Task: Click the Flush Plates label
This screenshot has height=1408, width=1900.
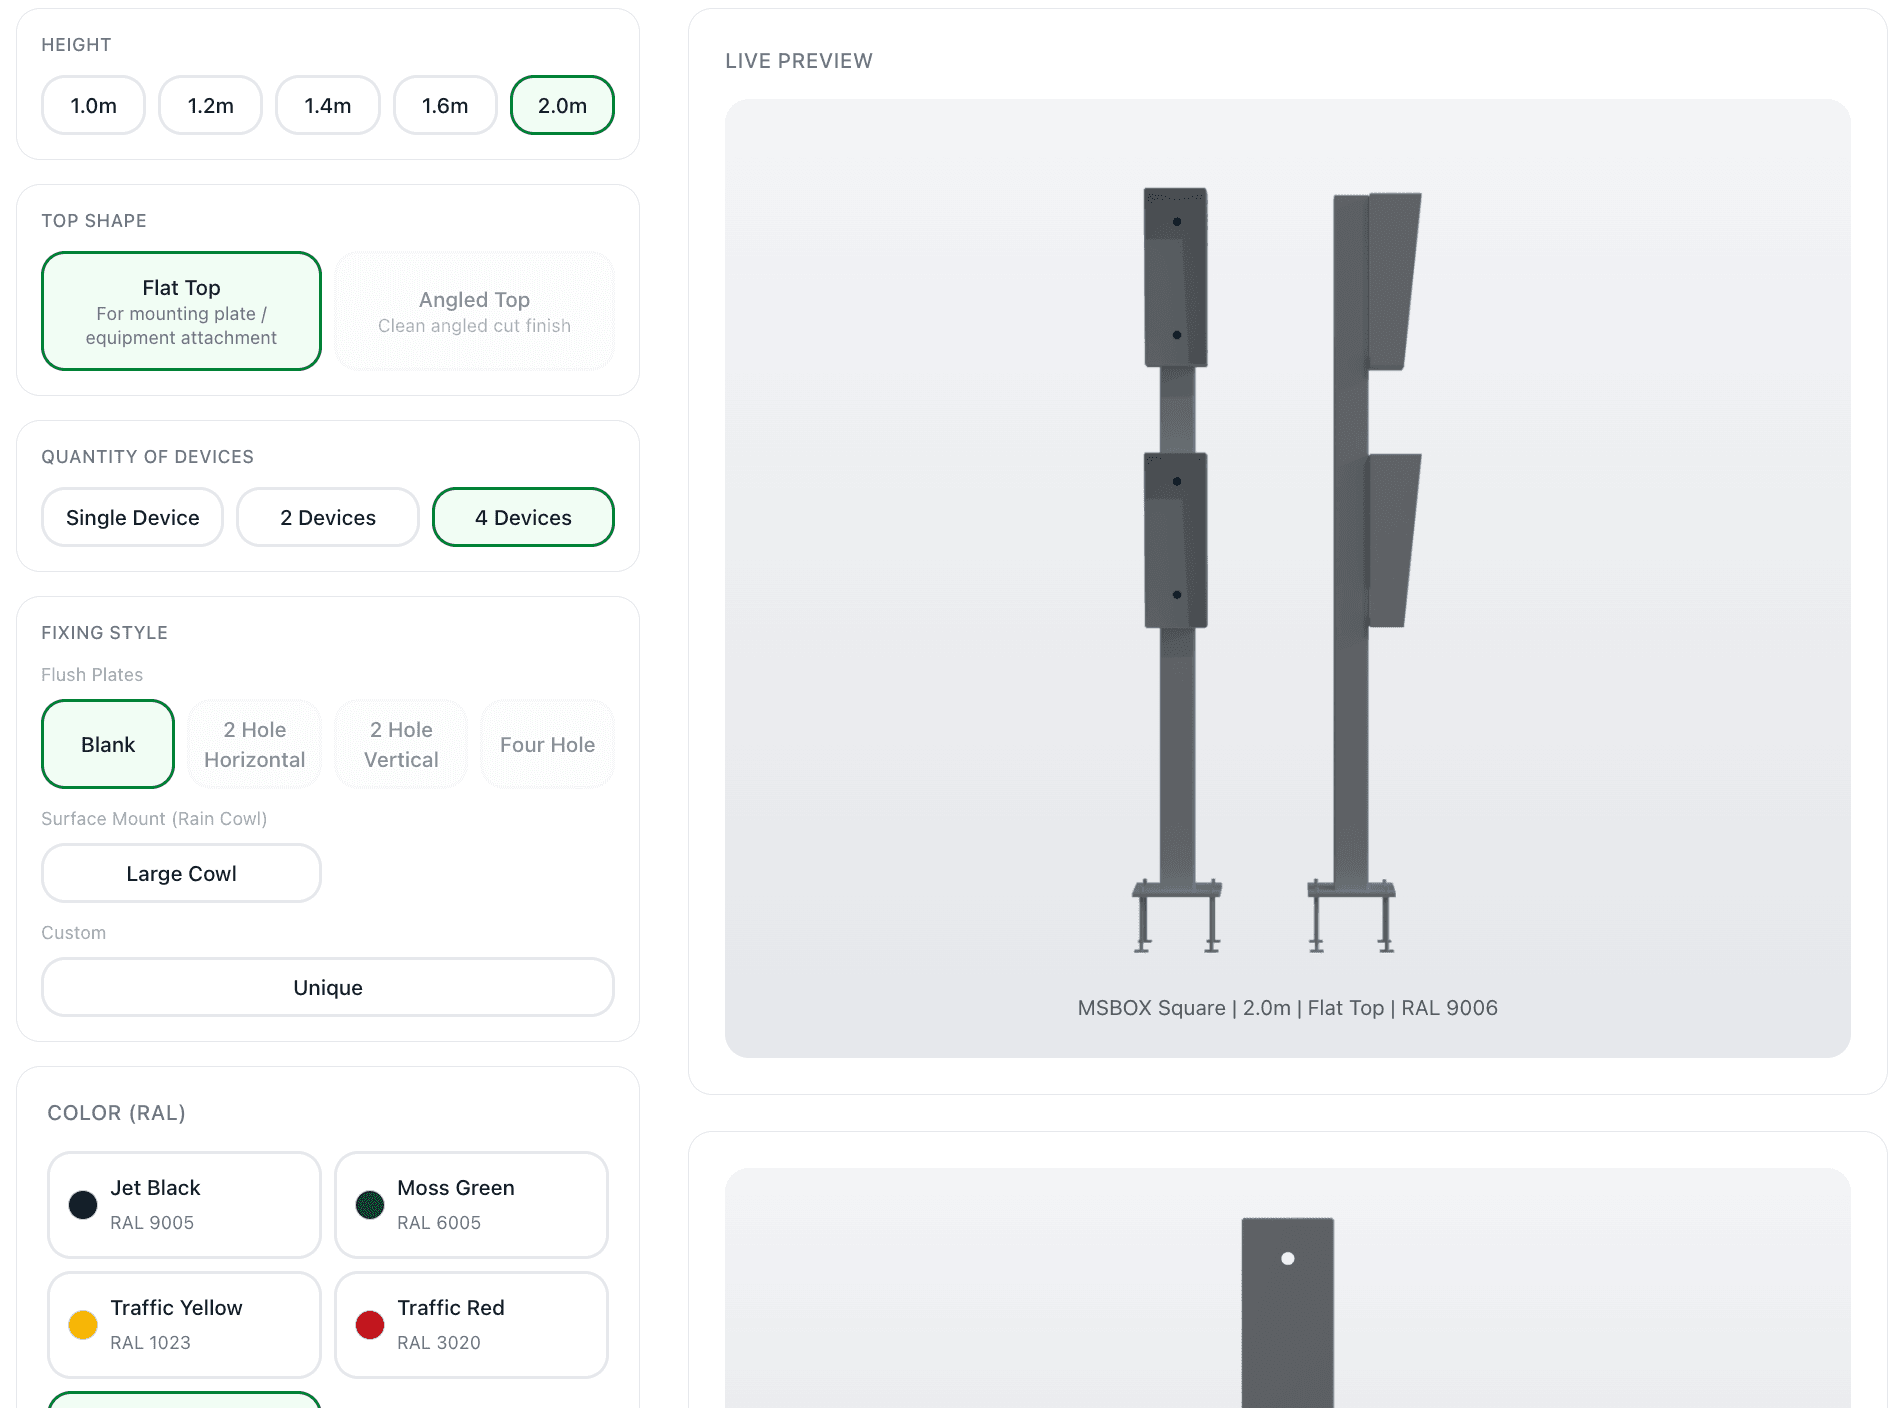Action: pos(92,675)
